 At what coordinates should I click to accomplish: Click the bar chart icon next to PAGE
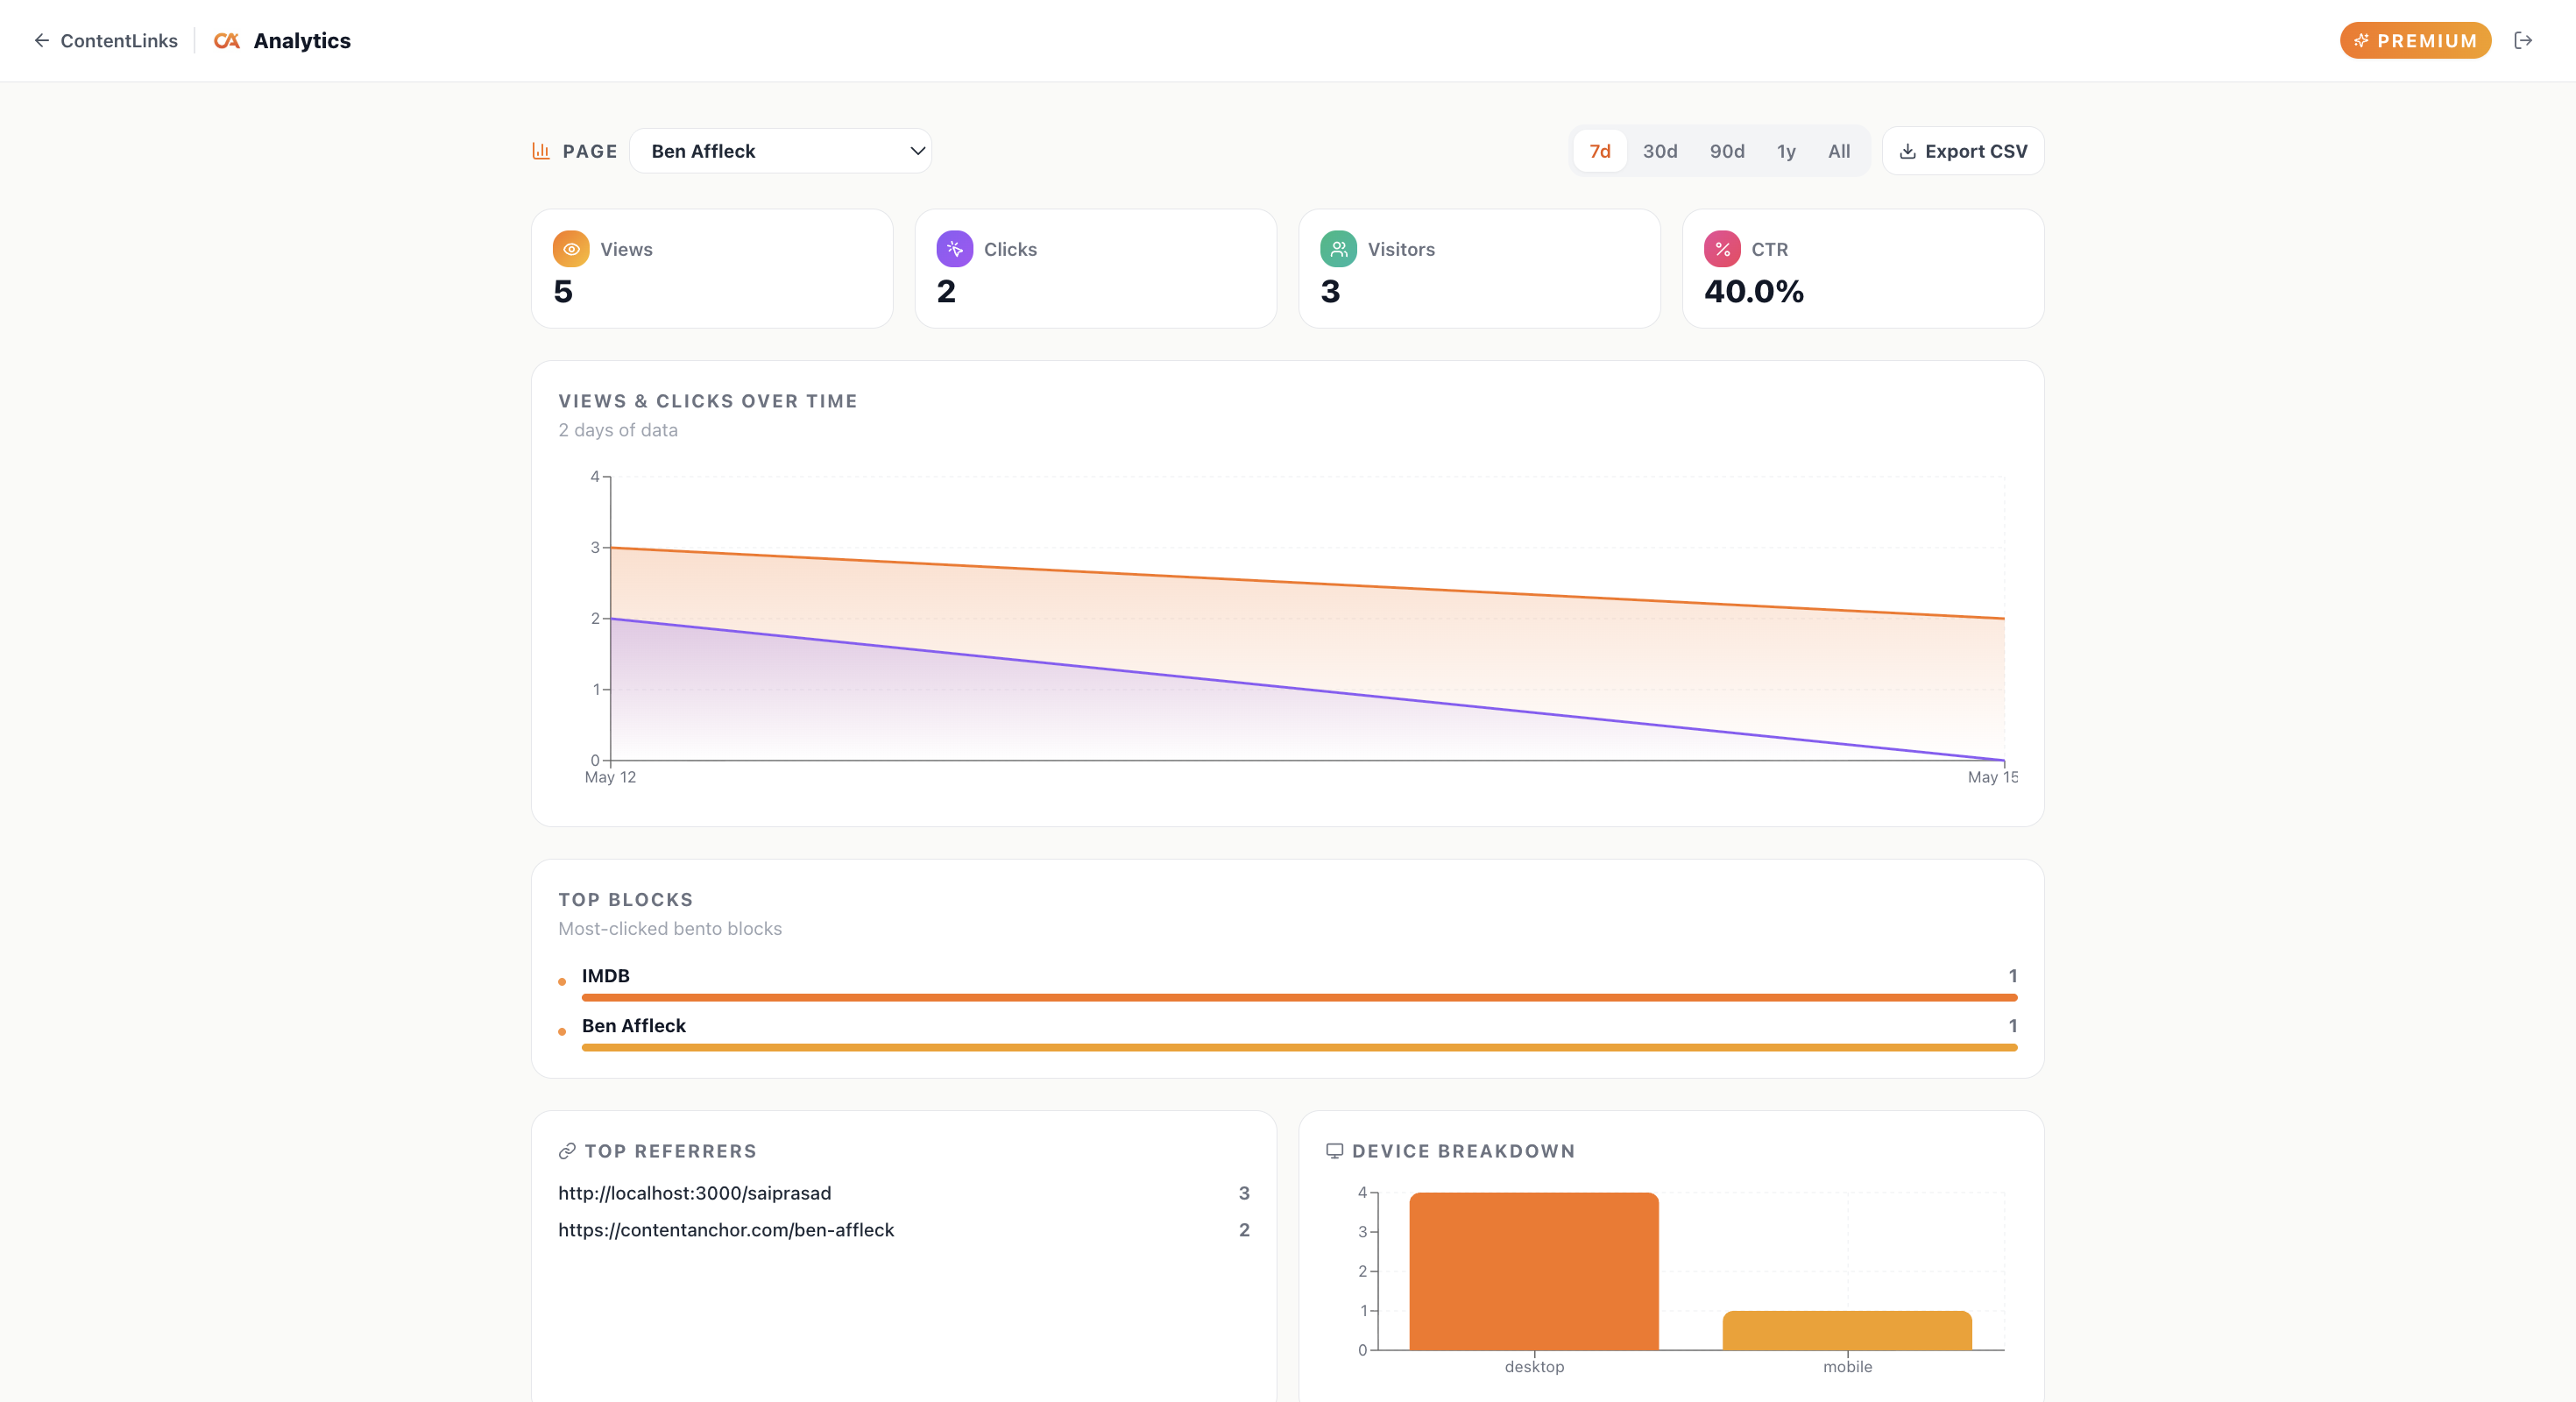[541, 151]
